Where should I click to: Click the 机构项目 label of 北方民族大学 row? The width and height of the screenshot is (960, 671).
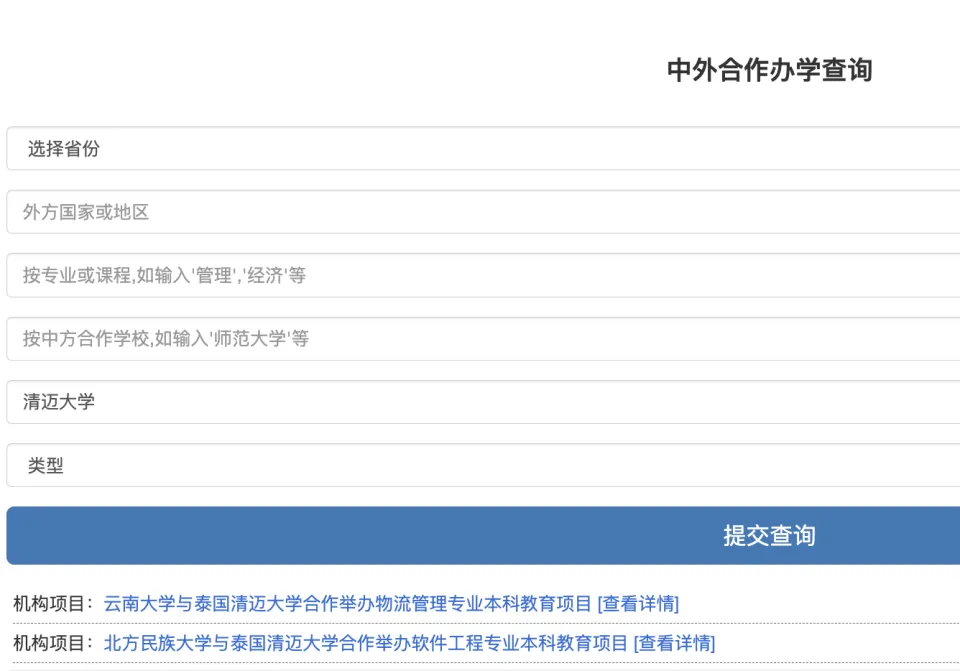pyautogui.click(x=53, y=643)
